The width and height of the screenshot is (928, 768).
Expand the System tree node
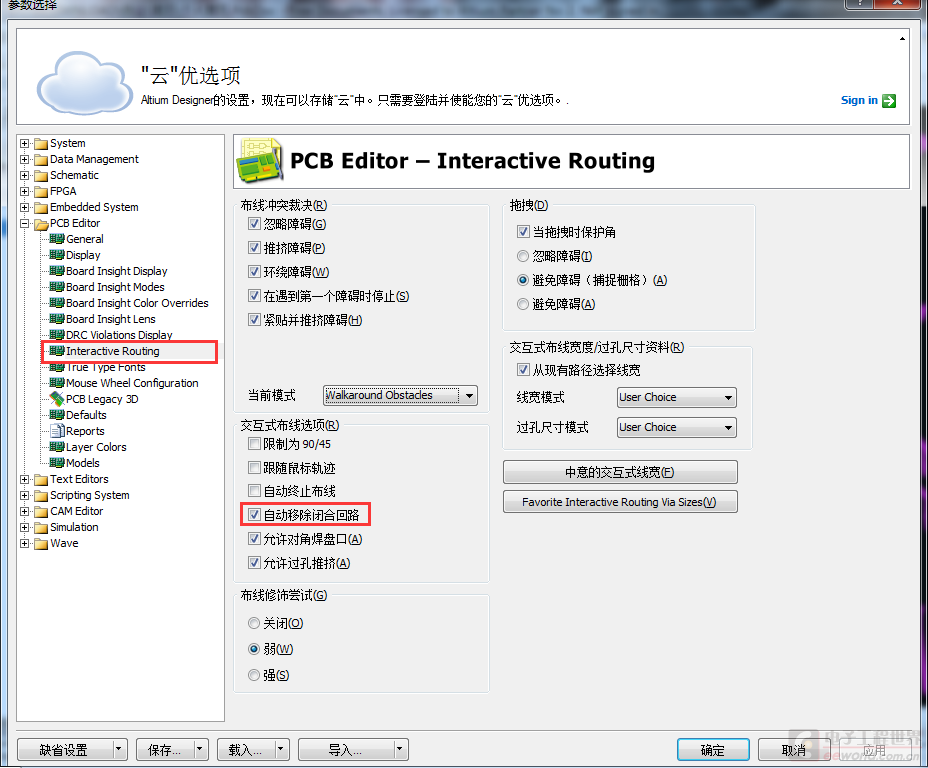[24, 143]
